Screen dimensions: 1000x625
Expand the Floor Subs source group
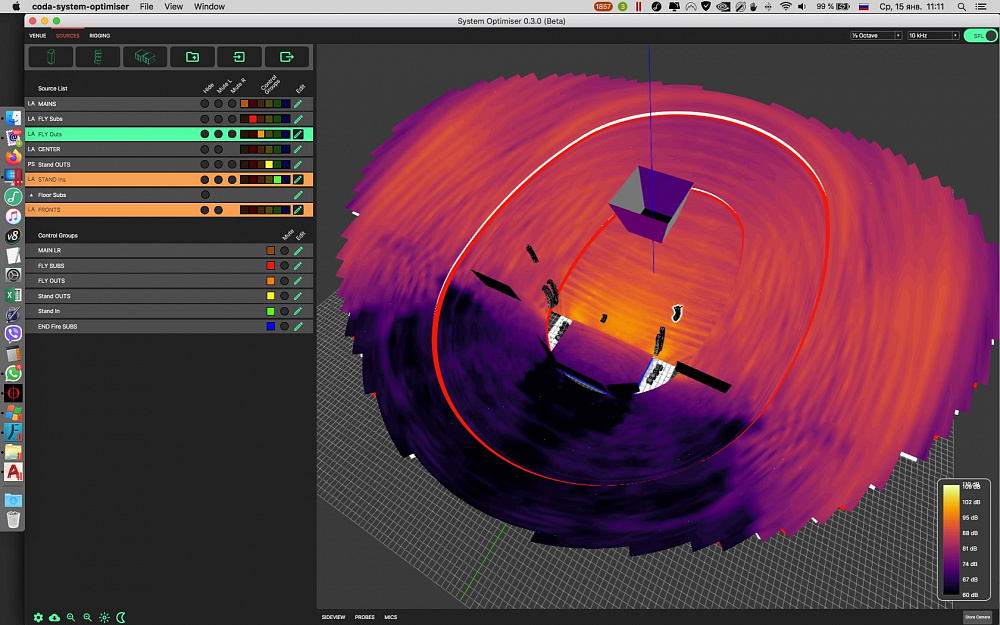[31, 195]
